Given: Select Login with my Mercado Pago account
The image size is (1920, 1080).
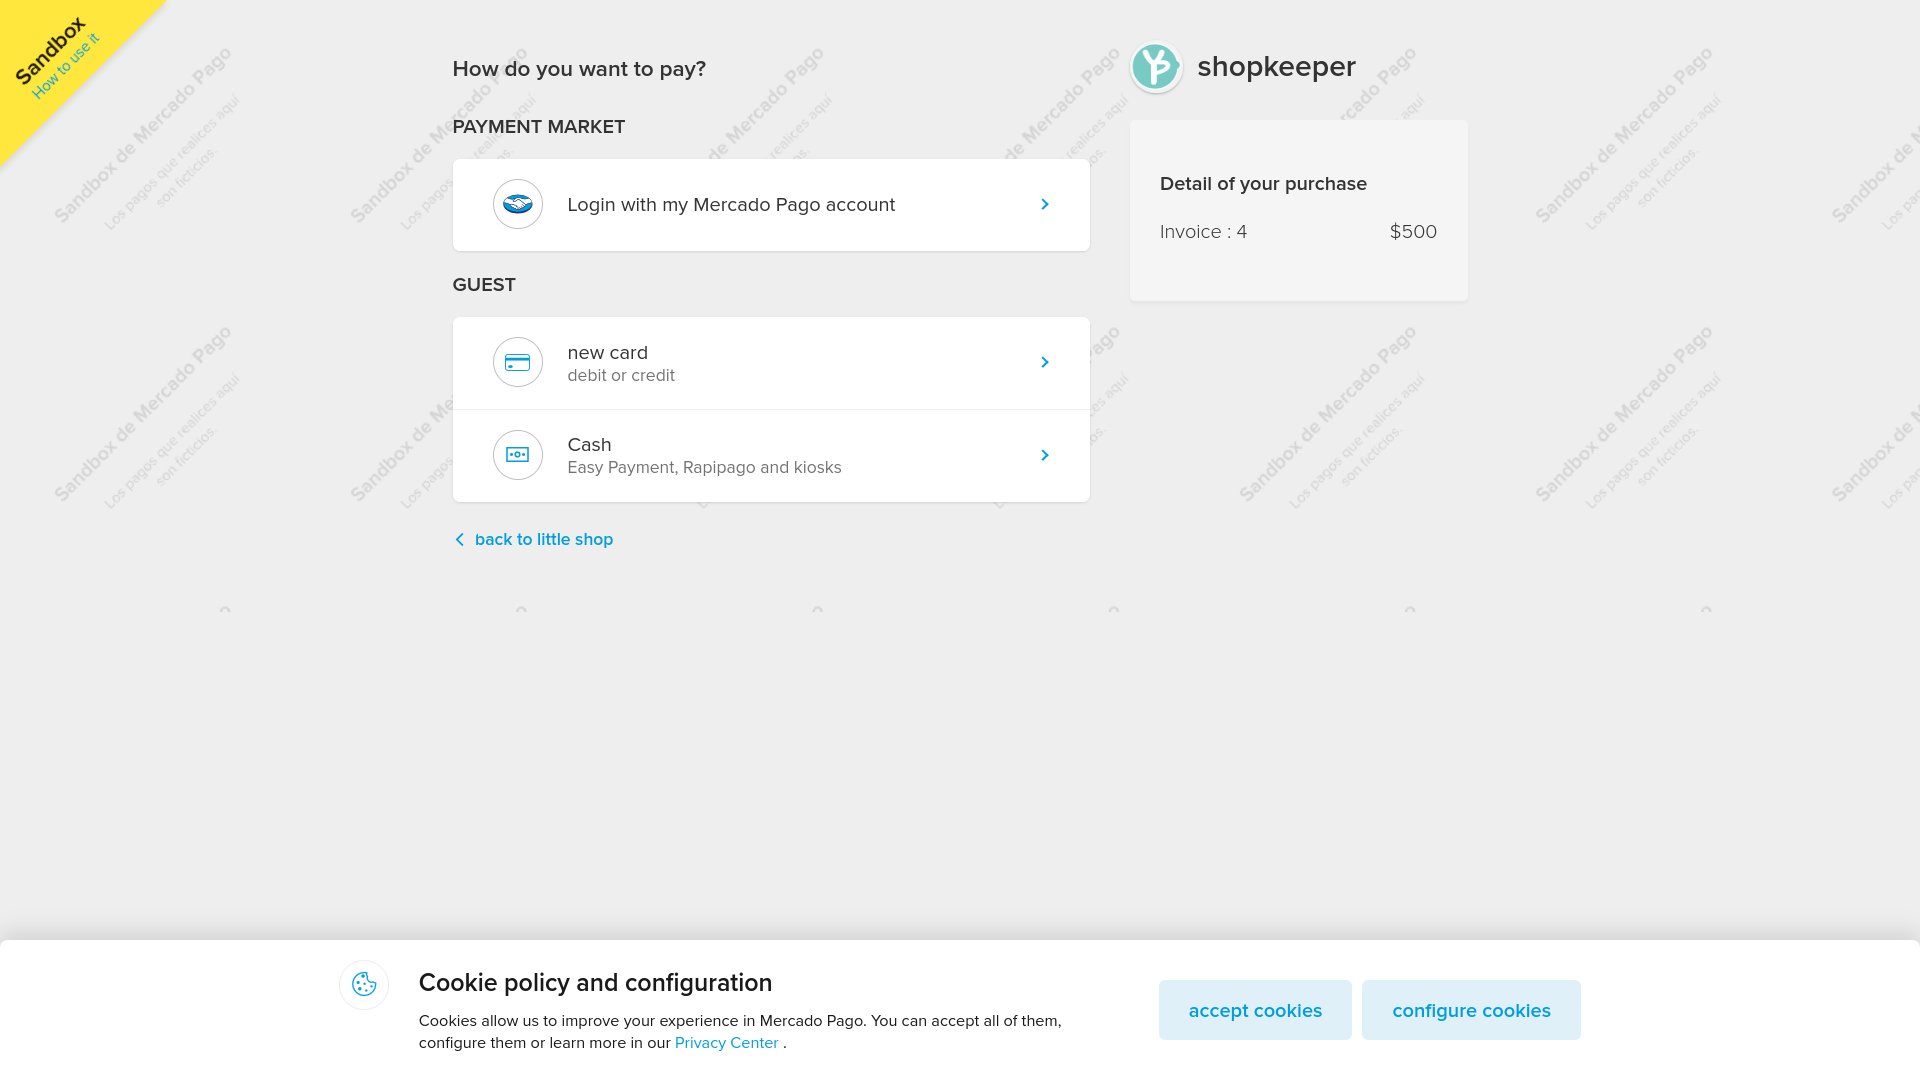Looking at the screenshot, I should pos(731,205).
